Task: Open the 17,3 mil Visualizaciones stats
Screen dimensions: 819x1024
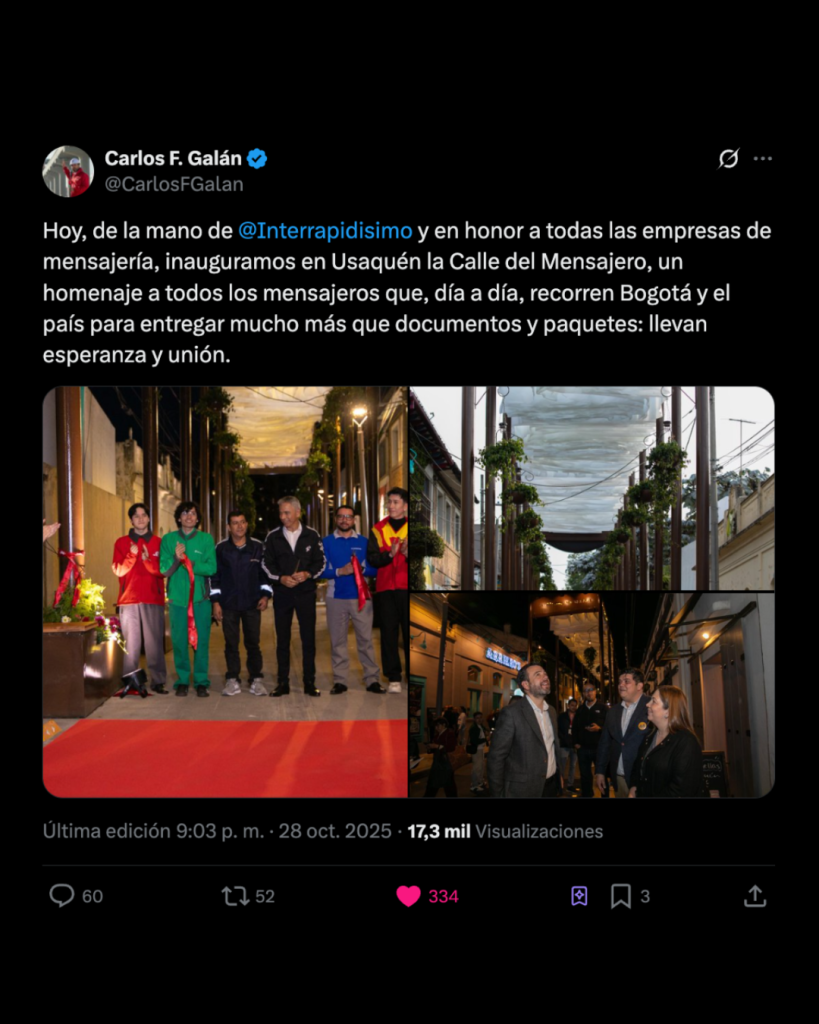Action: [505, 831]
